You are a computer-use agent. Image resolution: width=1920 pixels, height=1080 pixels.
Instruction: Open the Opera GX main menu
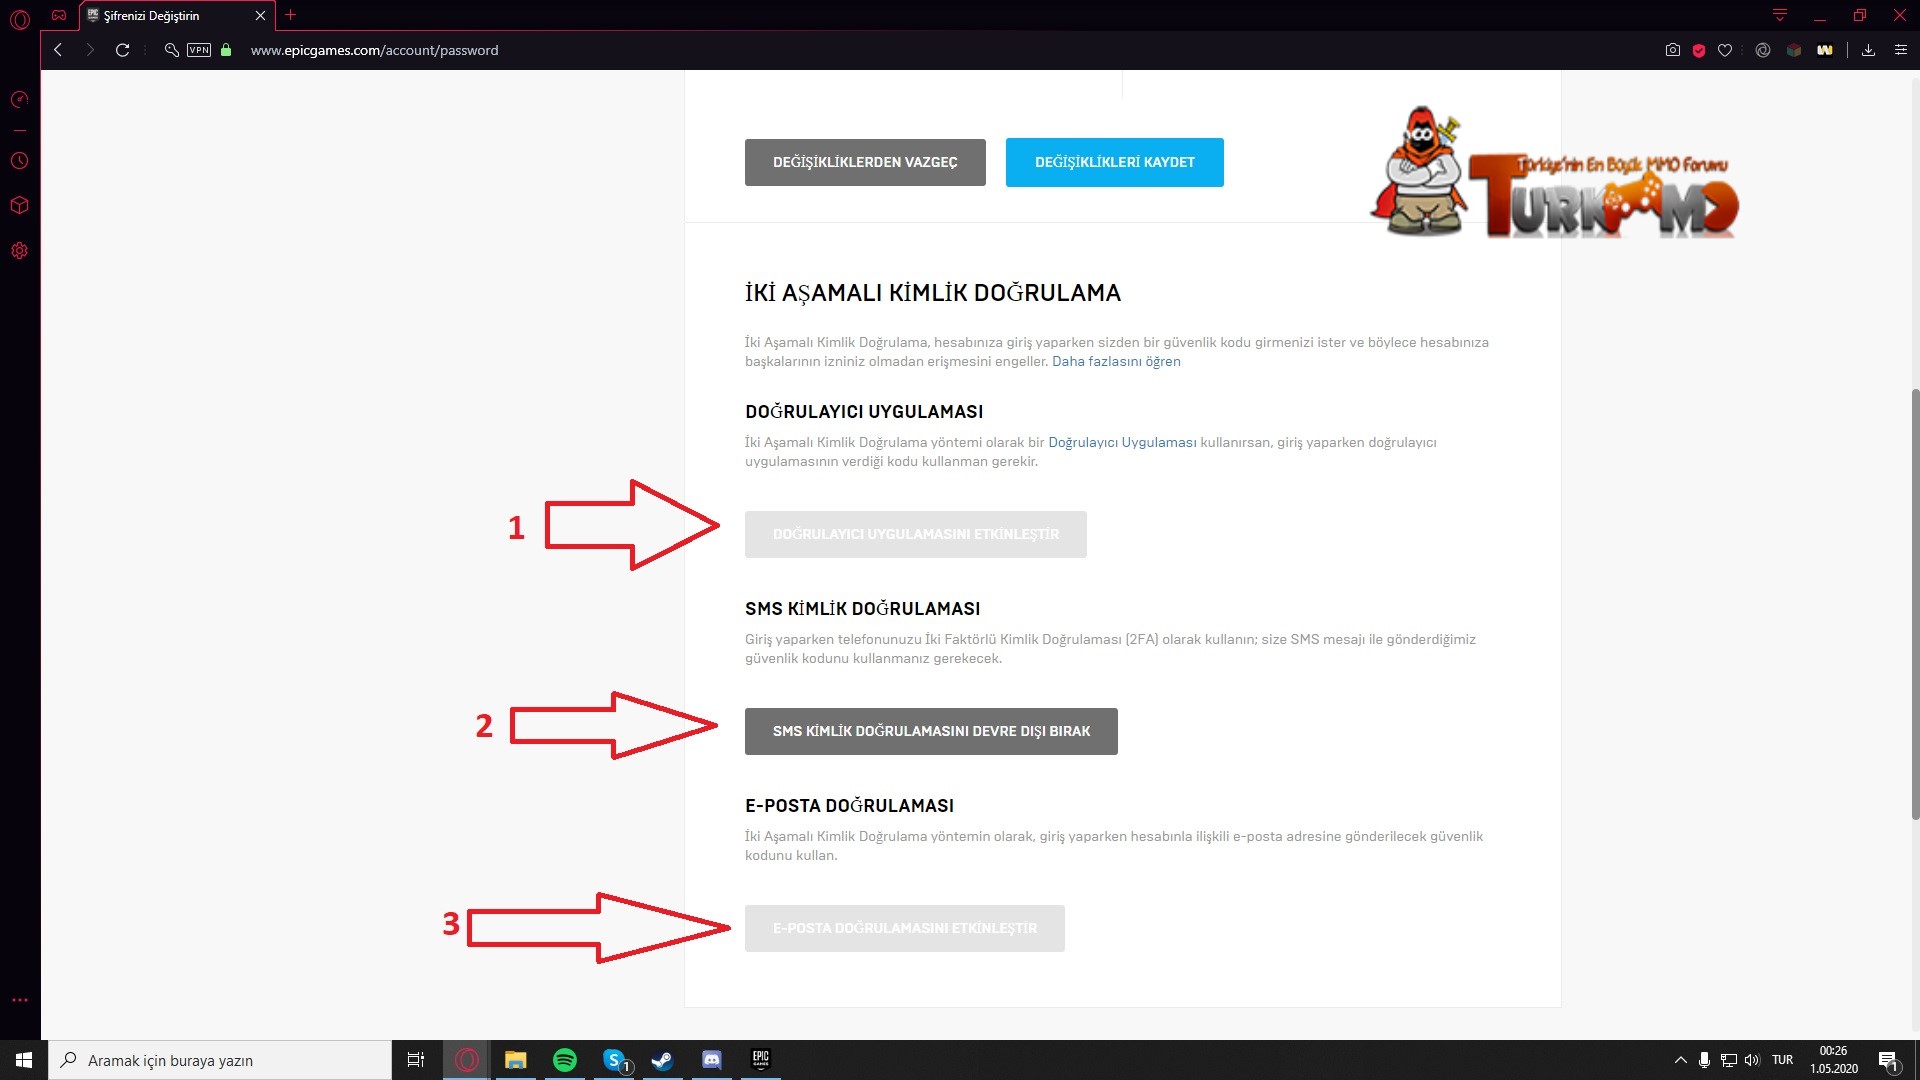[x=19, y=17]
